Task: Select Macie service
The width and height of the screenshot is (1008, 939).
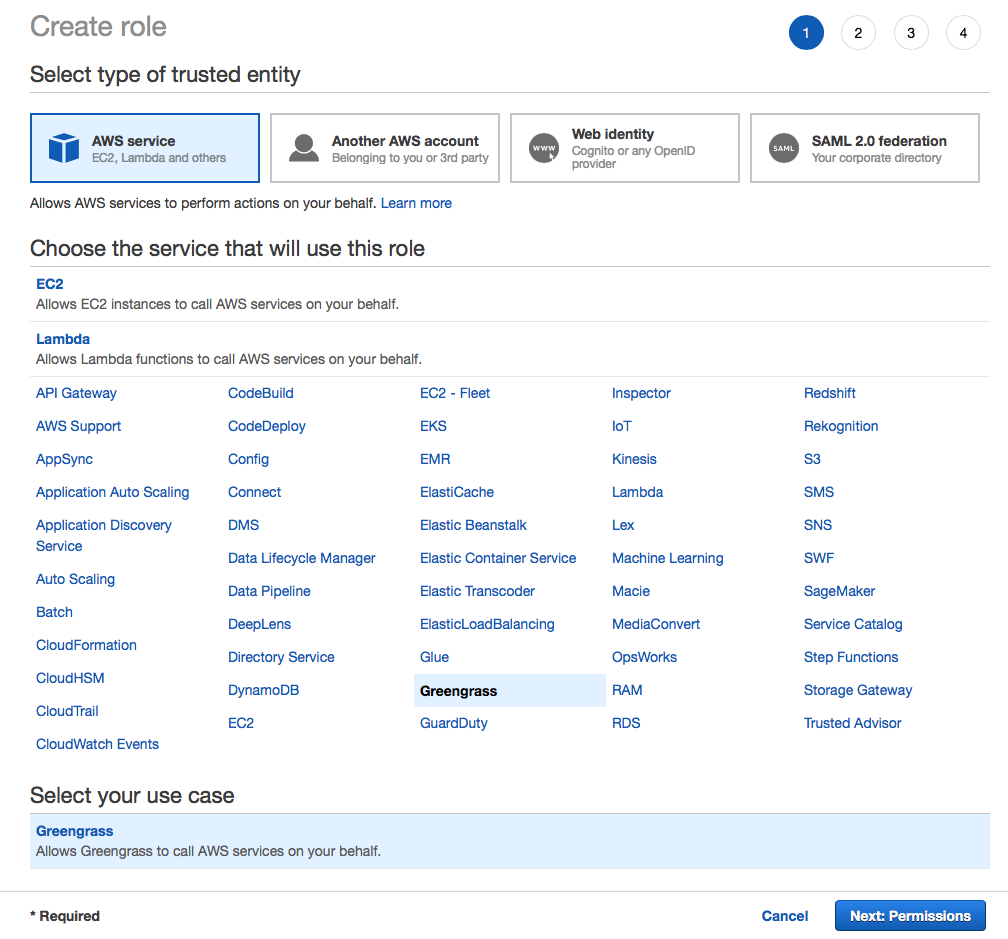Action: [631, 591]
